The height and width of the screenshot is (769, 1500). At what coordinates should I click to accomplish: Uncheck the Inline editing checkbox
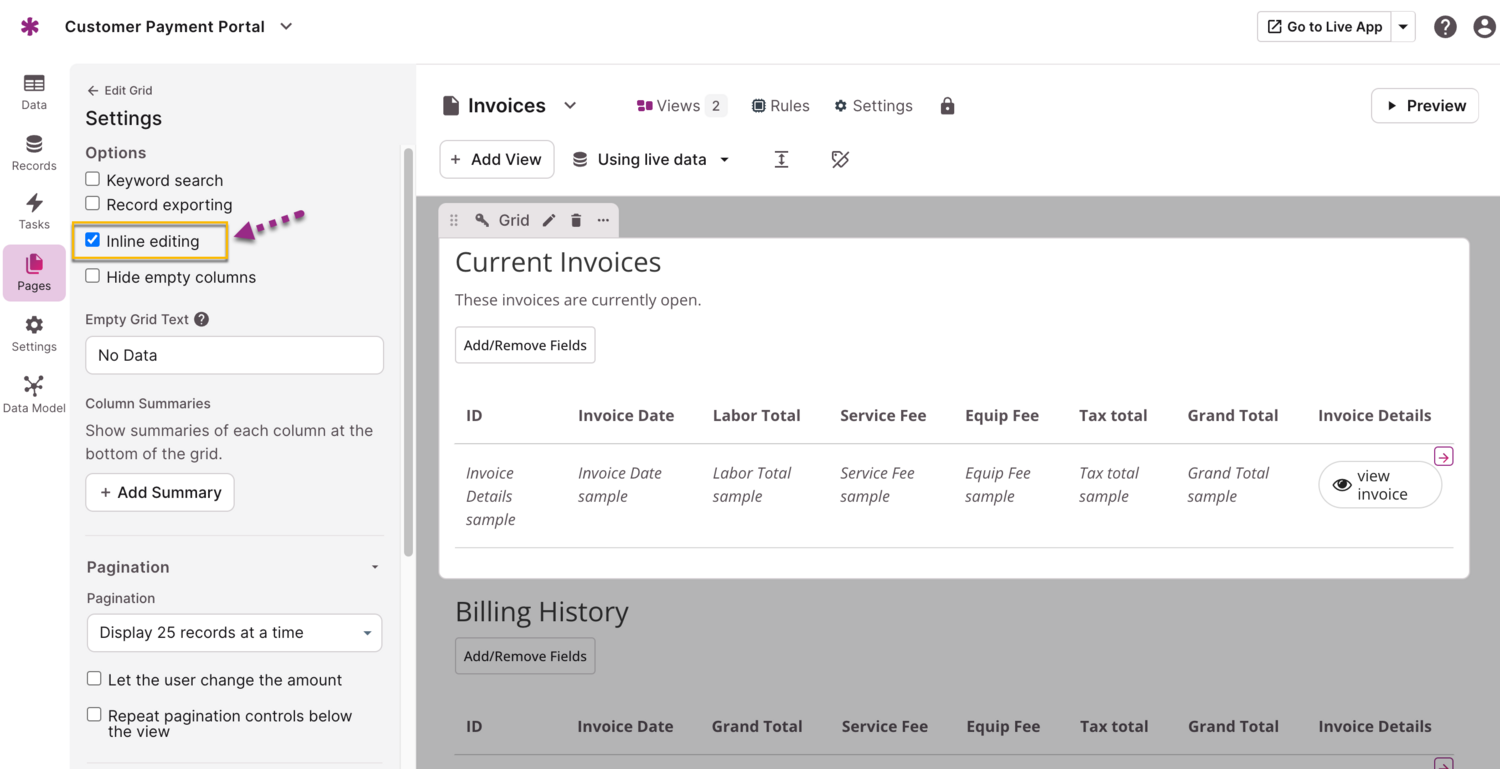[93, 240]
